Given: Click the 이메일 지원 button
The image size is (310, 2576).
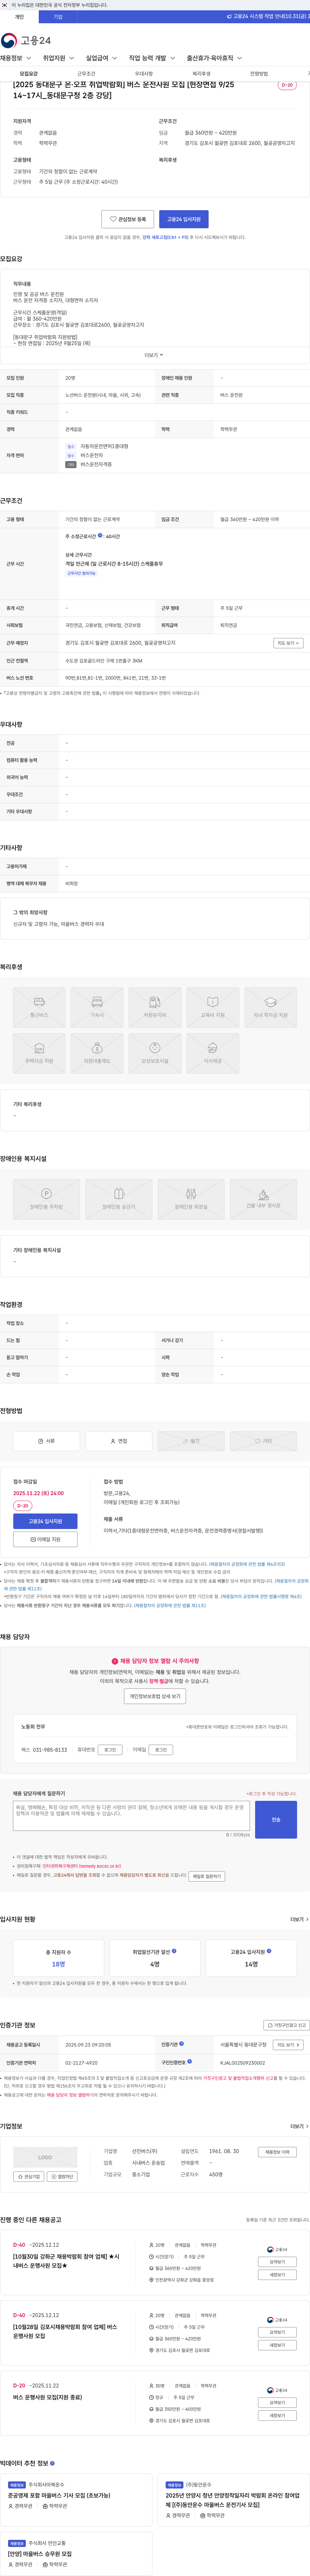Looking at the screenshot, I should (x=45, y=1539).
